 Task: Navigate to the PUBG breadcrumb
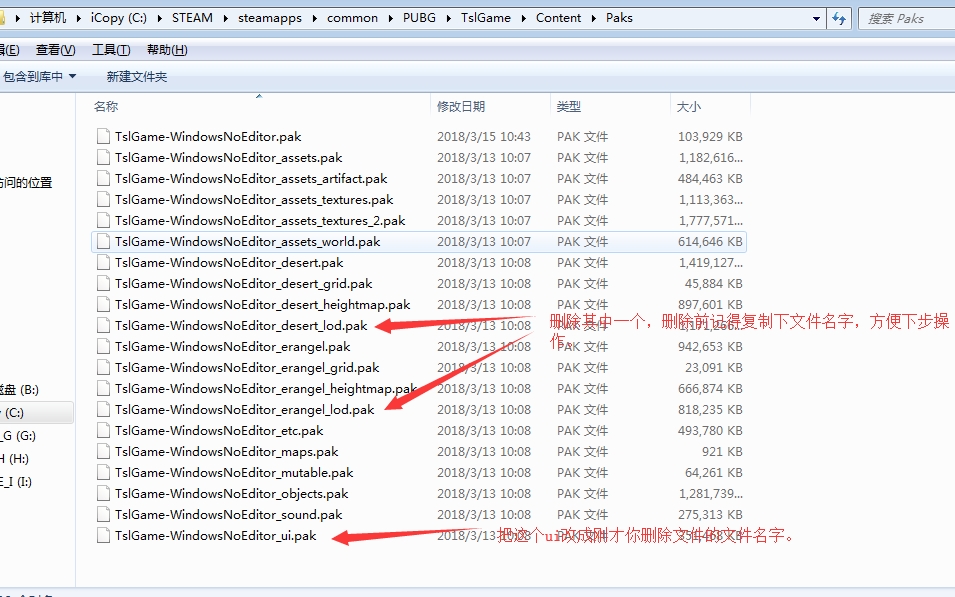pos(420,18)
